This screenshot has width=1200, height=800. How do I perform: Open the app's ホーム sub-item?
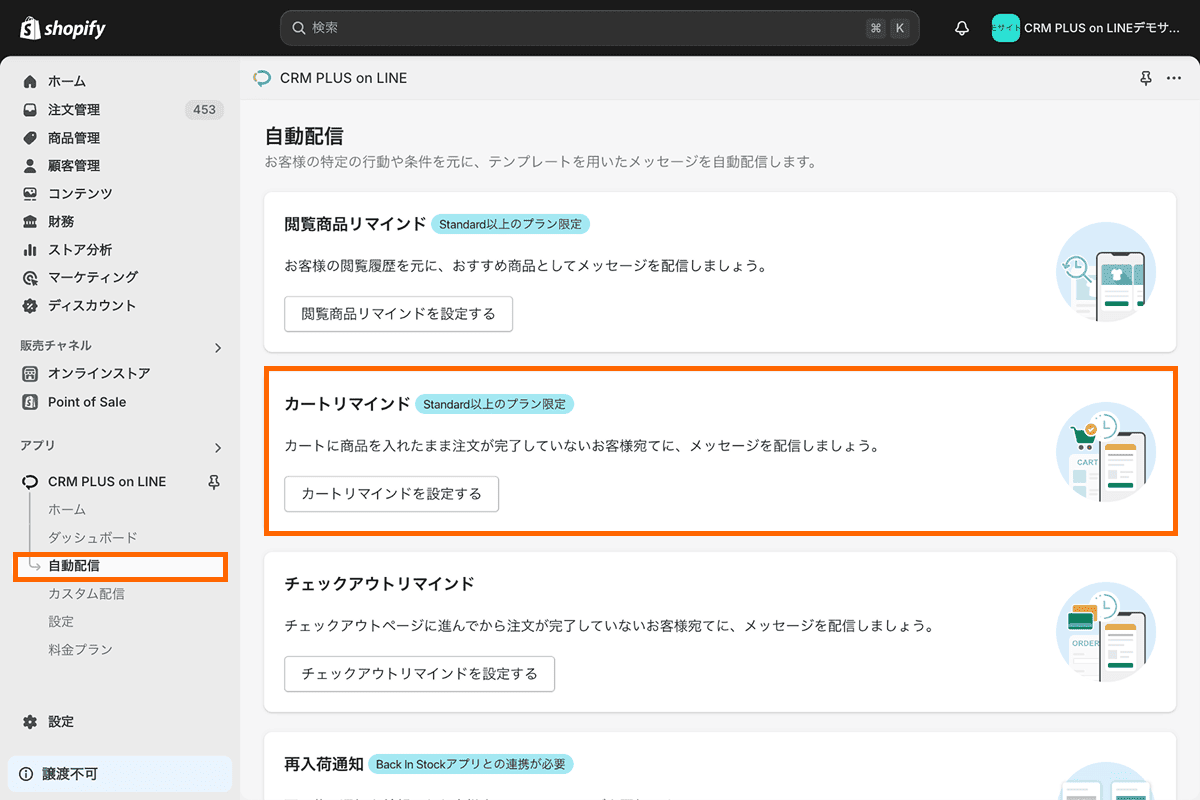click(x=67, y=510)
